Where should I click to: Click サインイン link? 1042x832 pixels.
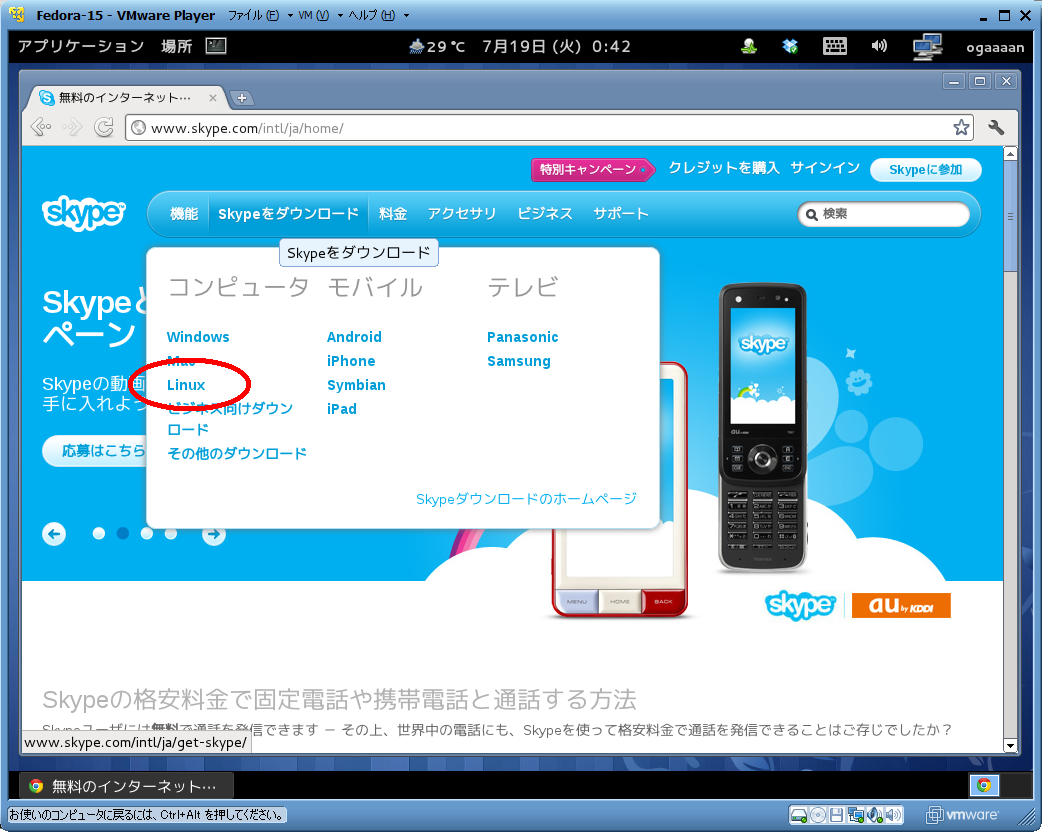pyautogui.click(x=825, y=167)
